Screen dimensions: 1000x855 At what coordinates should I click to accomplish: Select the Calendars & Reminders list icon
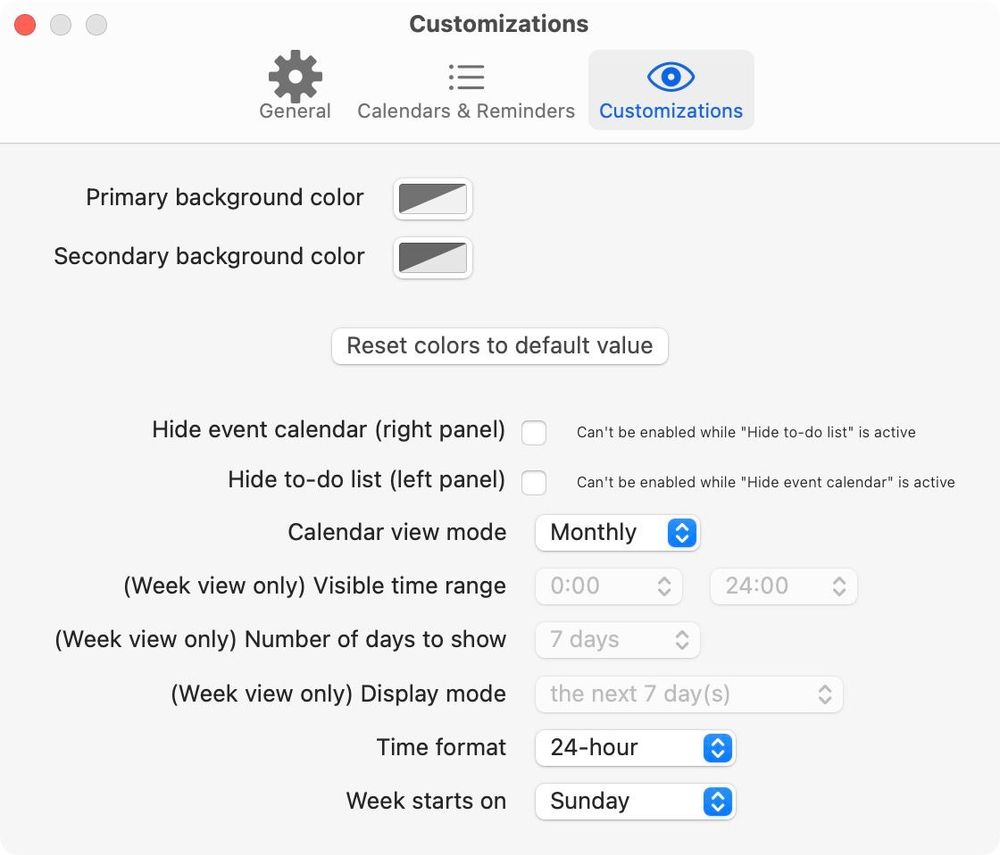tap(466, 75)
